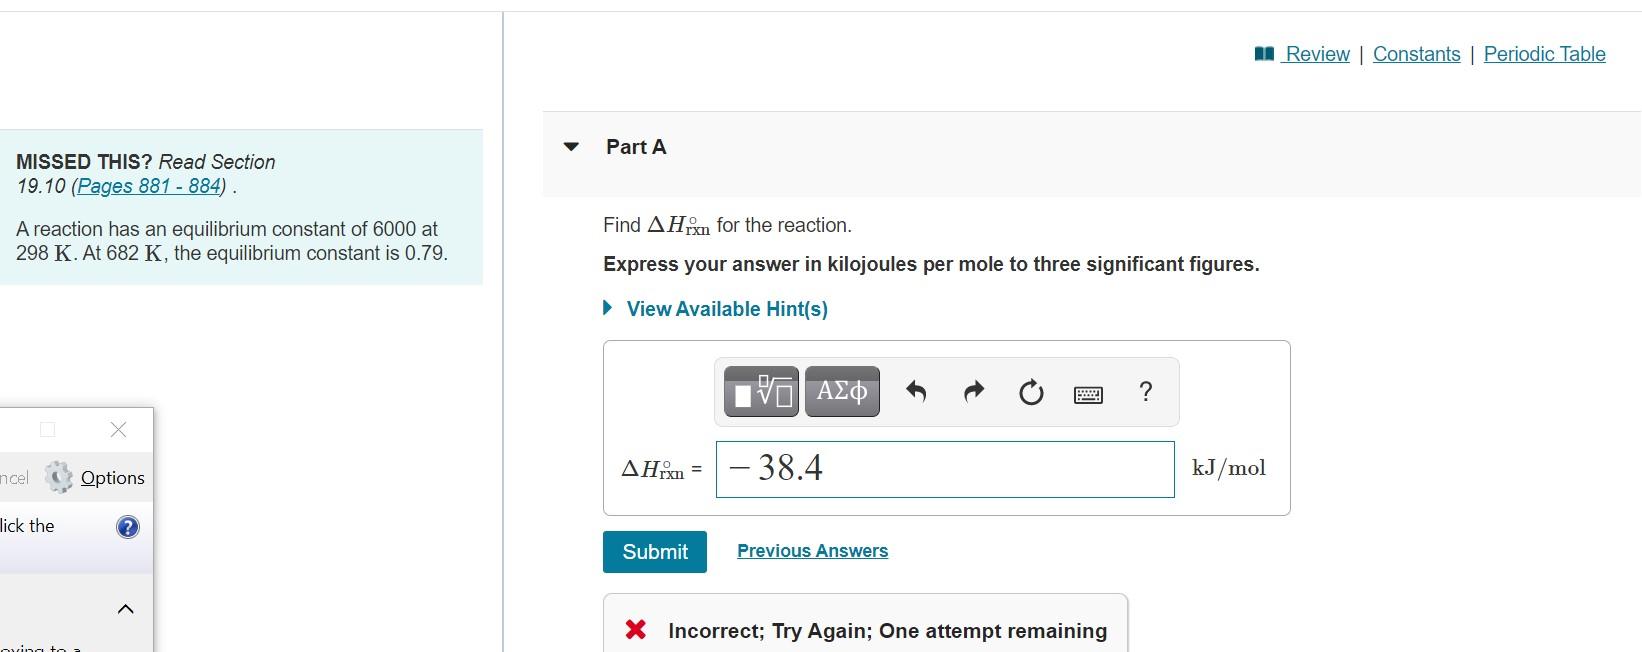Open the Review panel via its book icon
This screenshot has height=652, width=1642.
[x=1262, y=53]
